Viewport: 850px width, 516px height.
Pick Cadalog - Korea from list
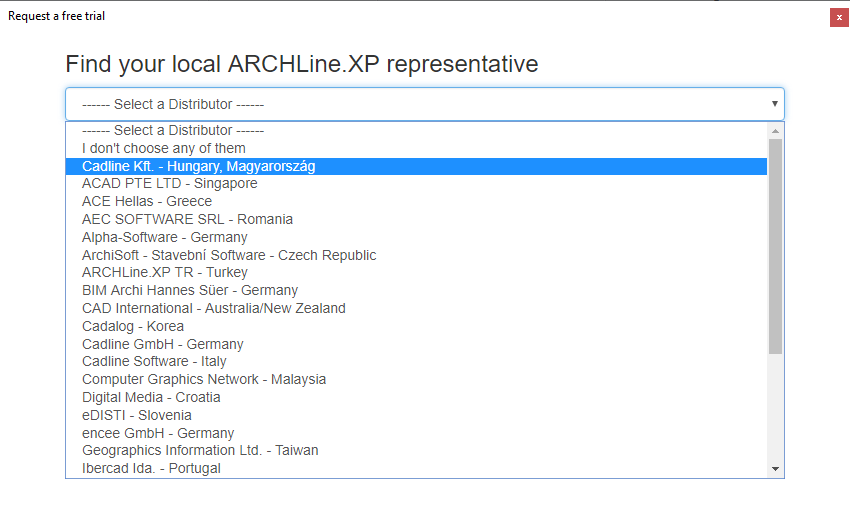(133, 326)
